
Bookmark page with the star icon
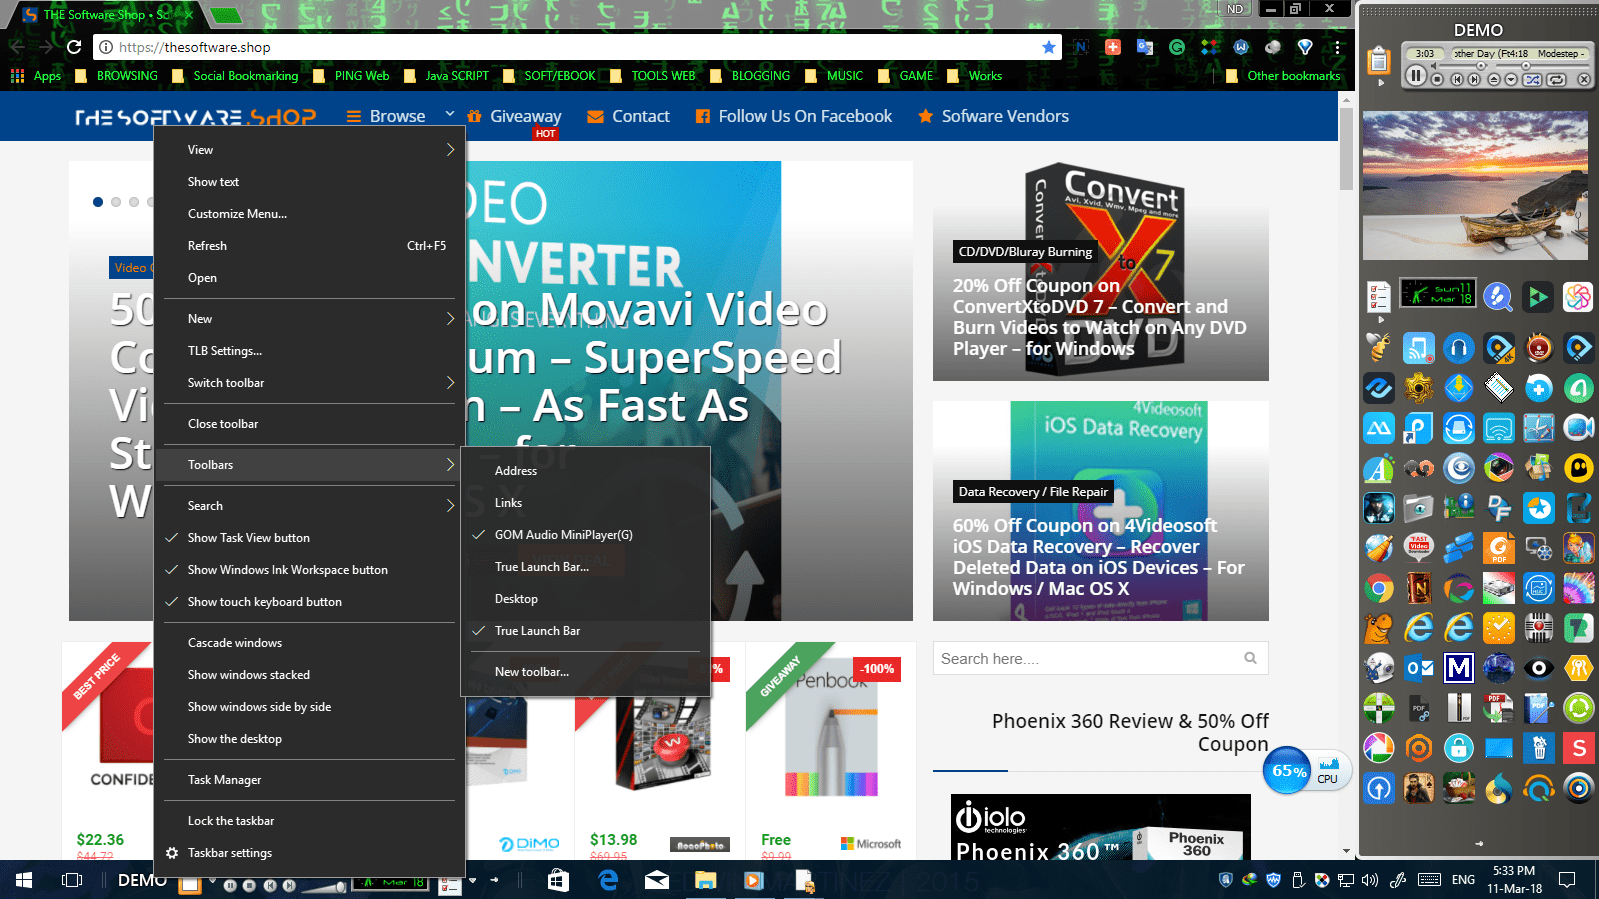click(1048, 47)
